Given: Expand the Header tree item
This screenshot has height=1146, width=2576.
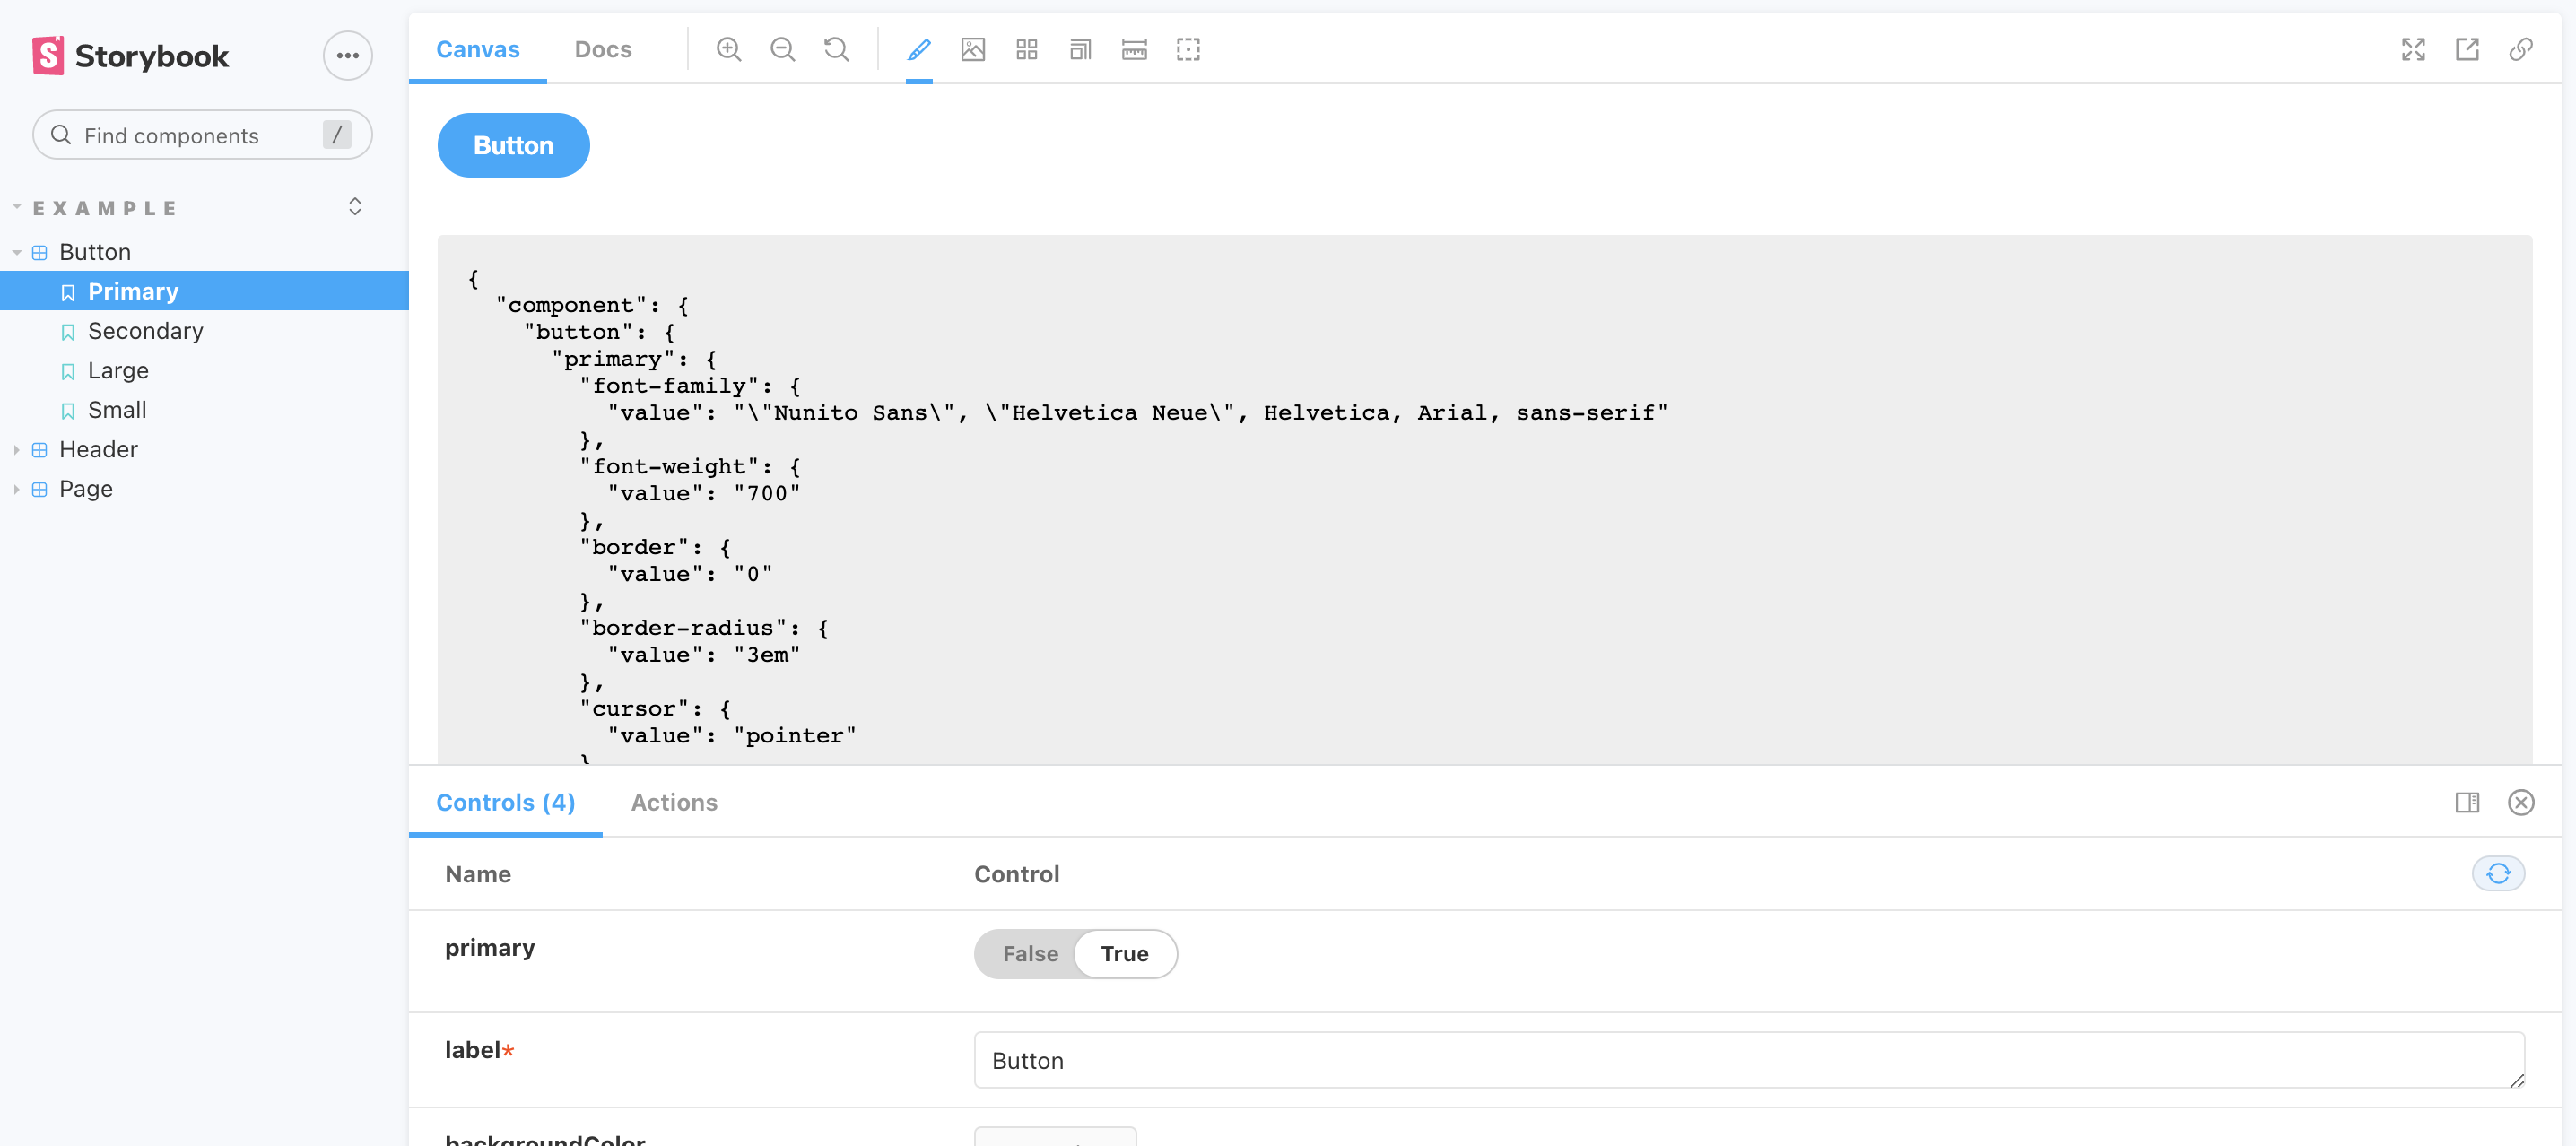Looking at the screenshot, I should click(14, 448).
